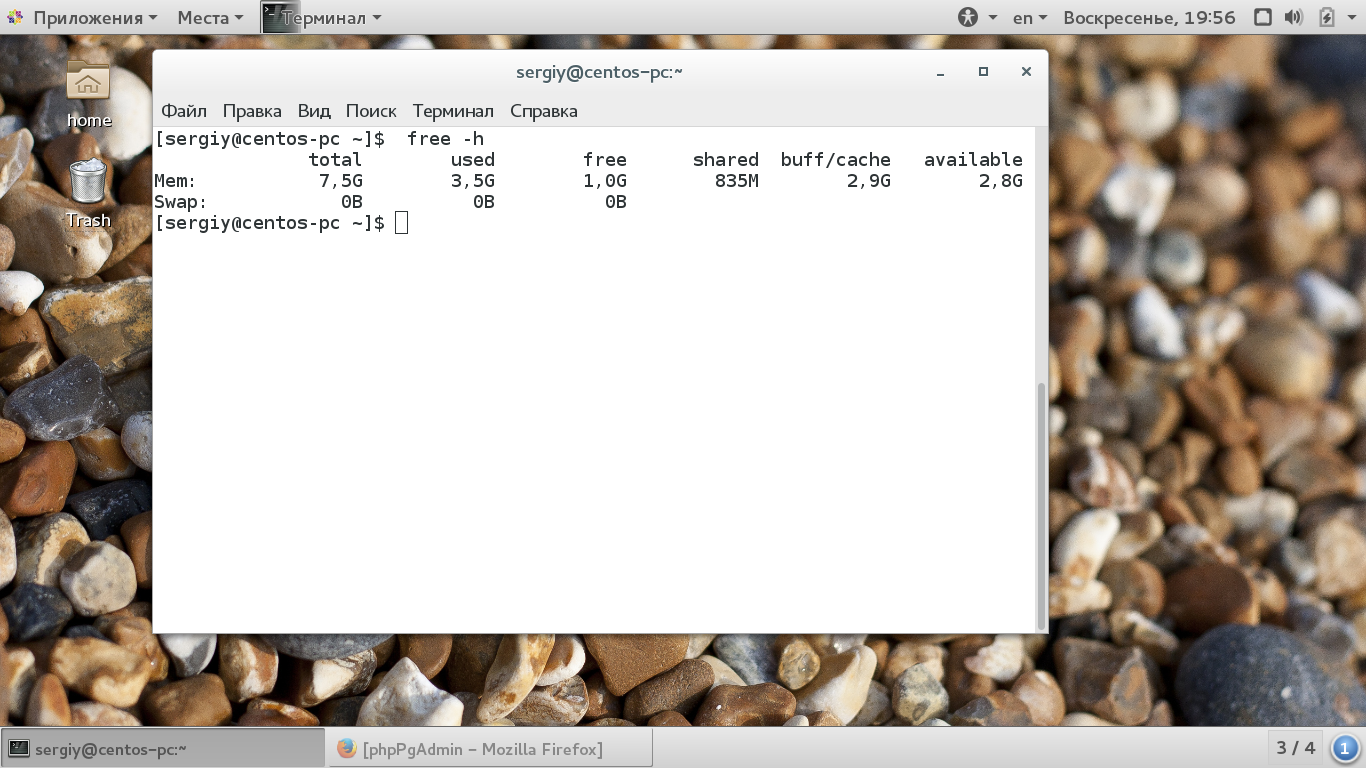Screen dimensions: 1366x768
Task: Open the Файл menu in terminal
Action: [x=184, y=111]
